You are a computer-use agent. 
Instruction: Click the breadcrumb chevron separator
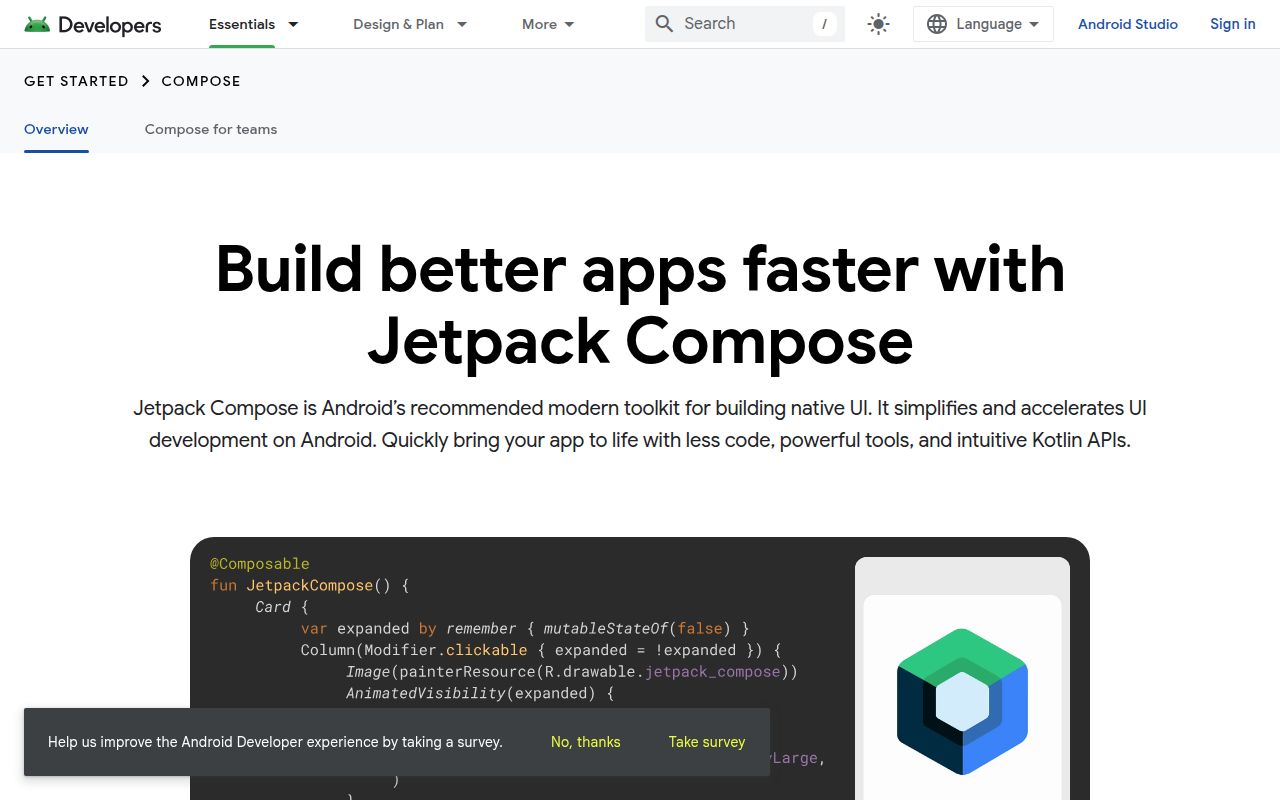point(145,81)
